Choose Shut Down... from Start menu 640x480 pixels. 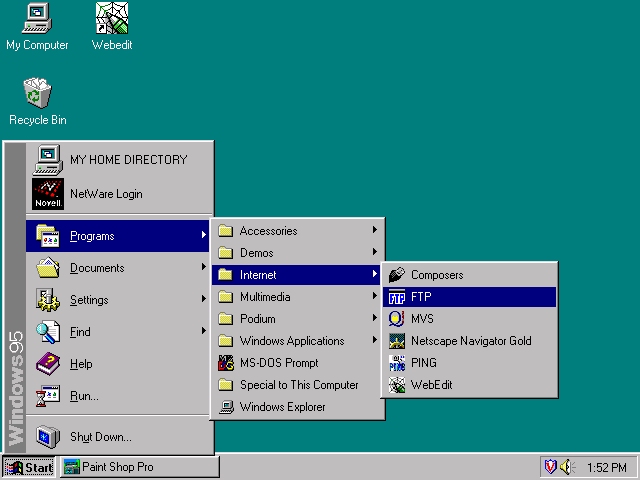[119, 437]
